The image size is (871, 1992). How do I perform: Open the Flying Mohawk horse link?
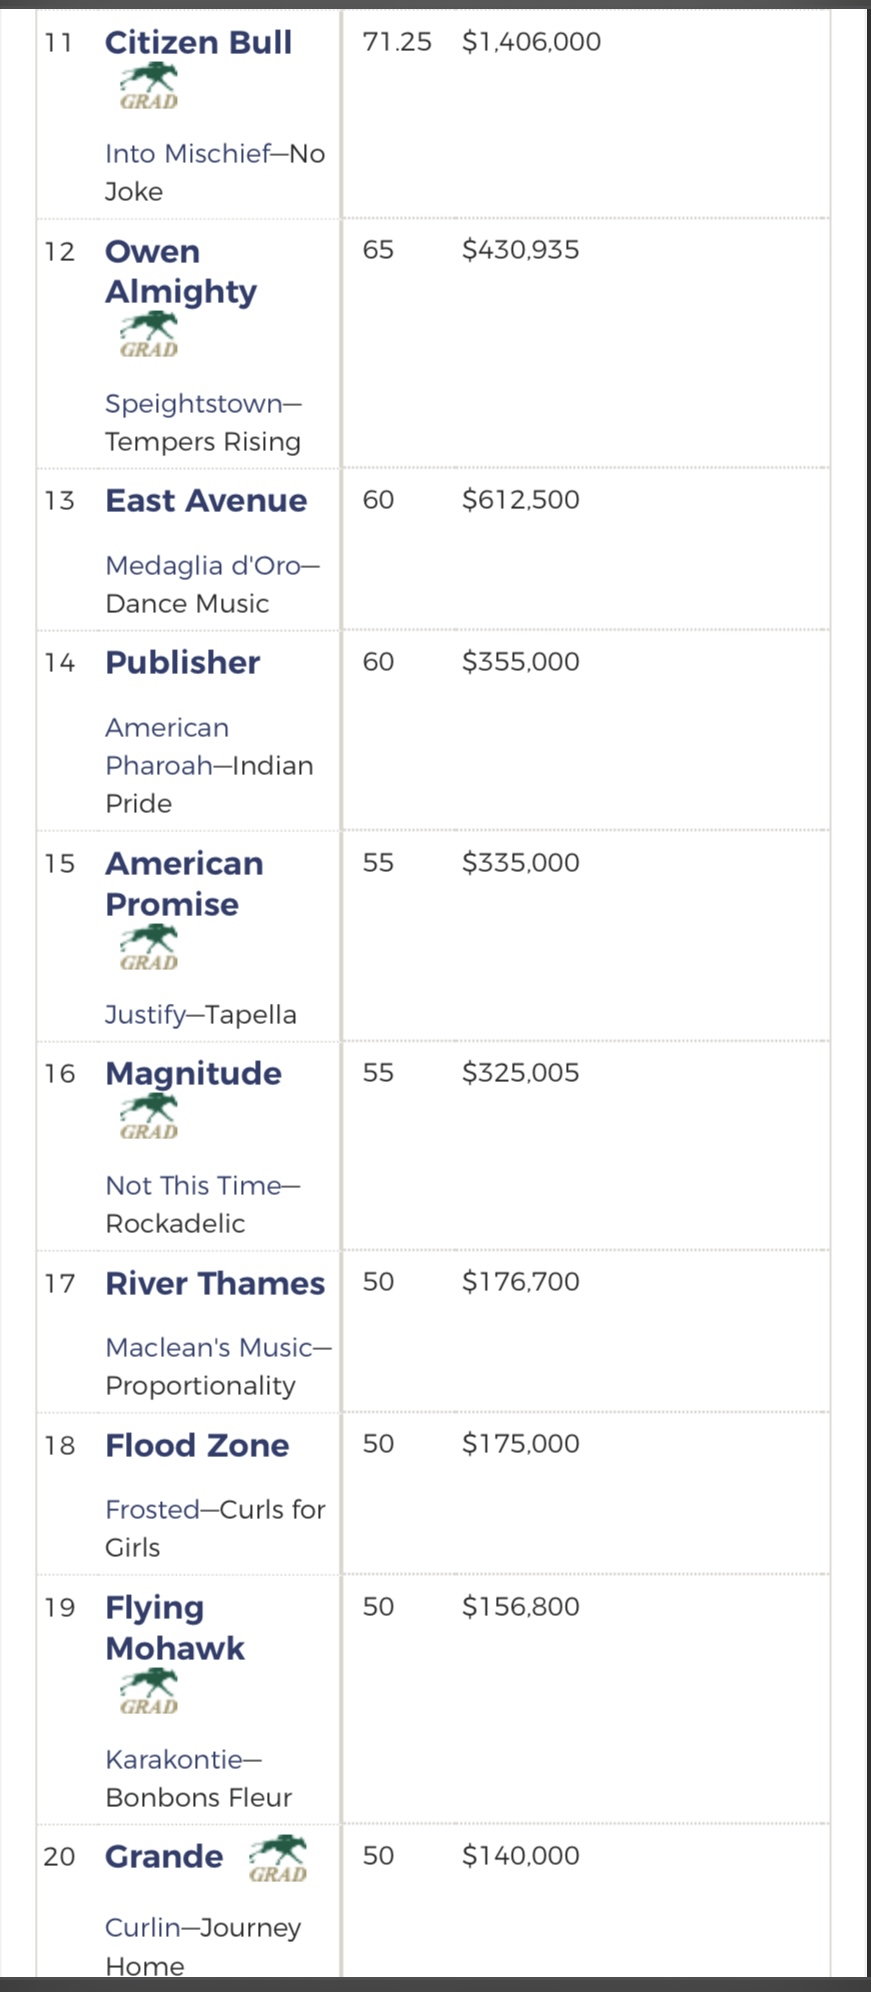point(175,1628)
